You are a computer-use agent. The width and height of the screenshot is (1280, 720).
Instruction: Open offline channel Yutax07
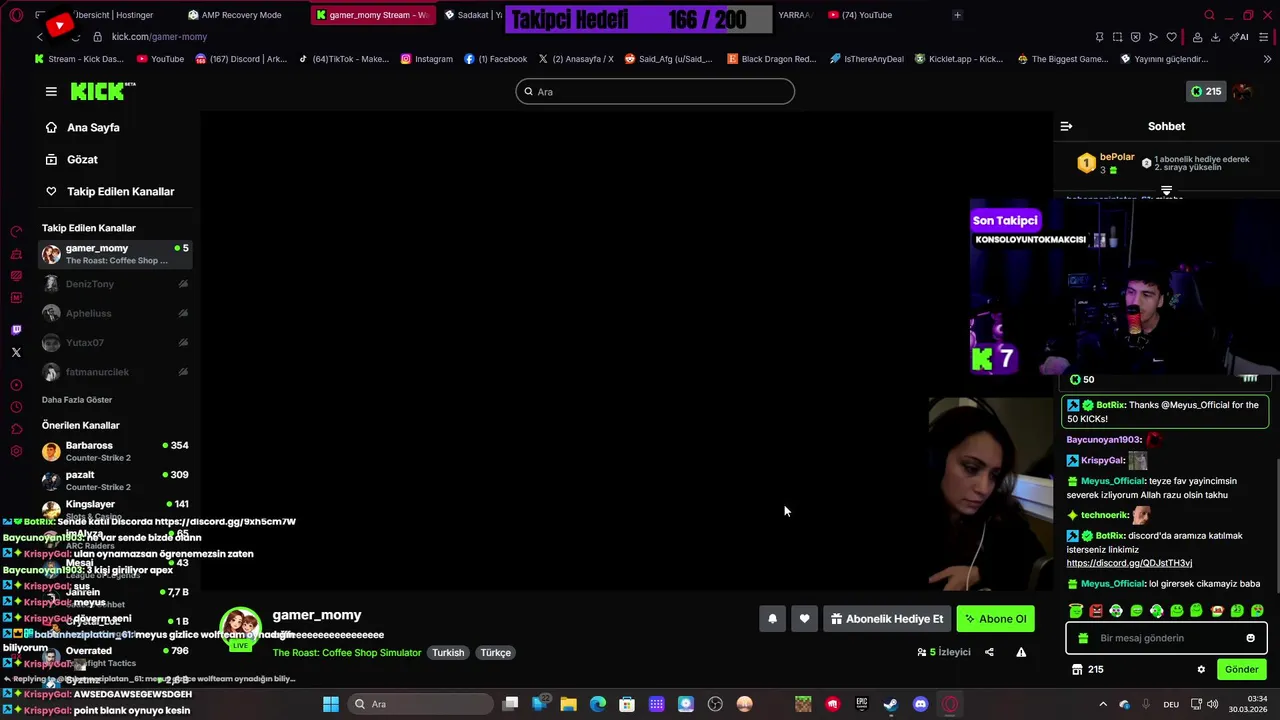click(x=115, y=342)
